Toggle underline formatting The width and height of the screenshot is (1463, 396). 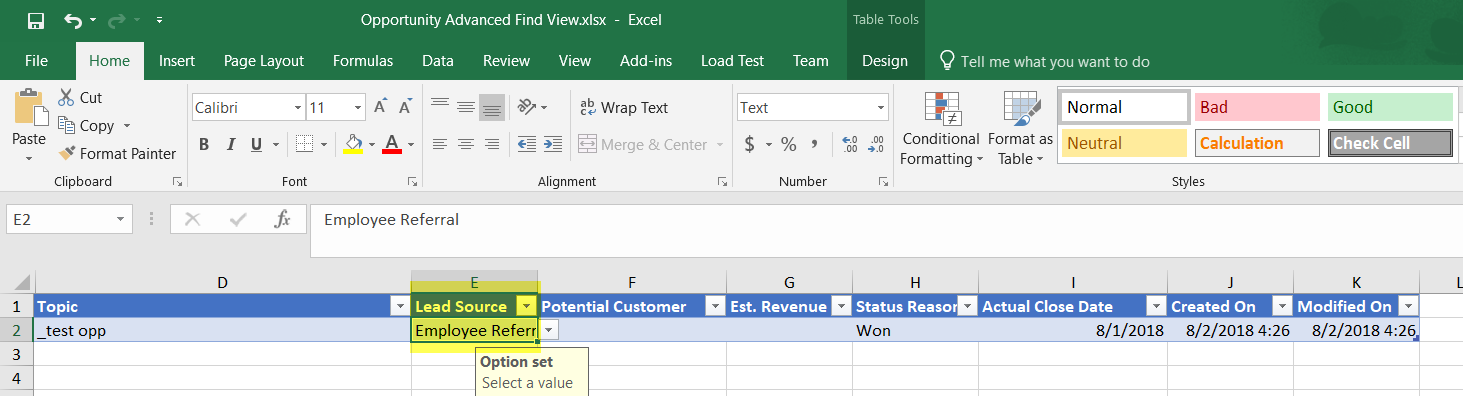pos(257,145)
